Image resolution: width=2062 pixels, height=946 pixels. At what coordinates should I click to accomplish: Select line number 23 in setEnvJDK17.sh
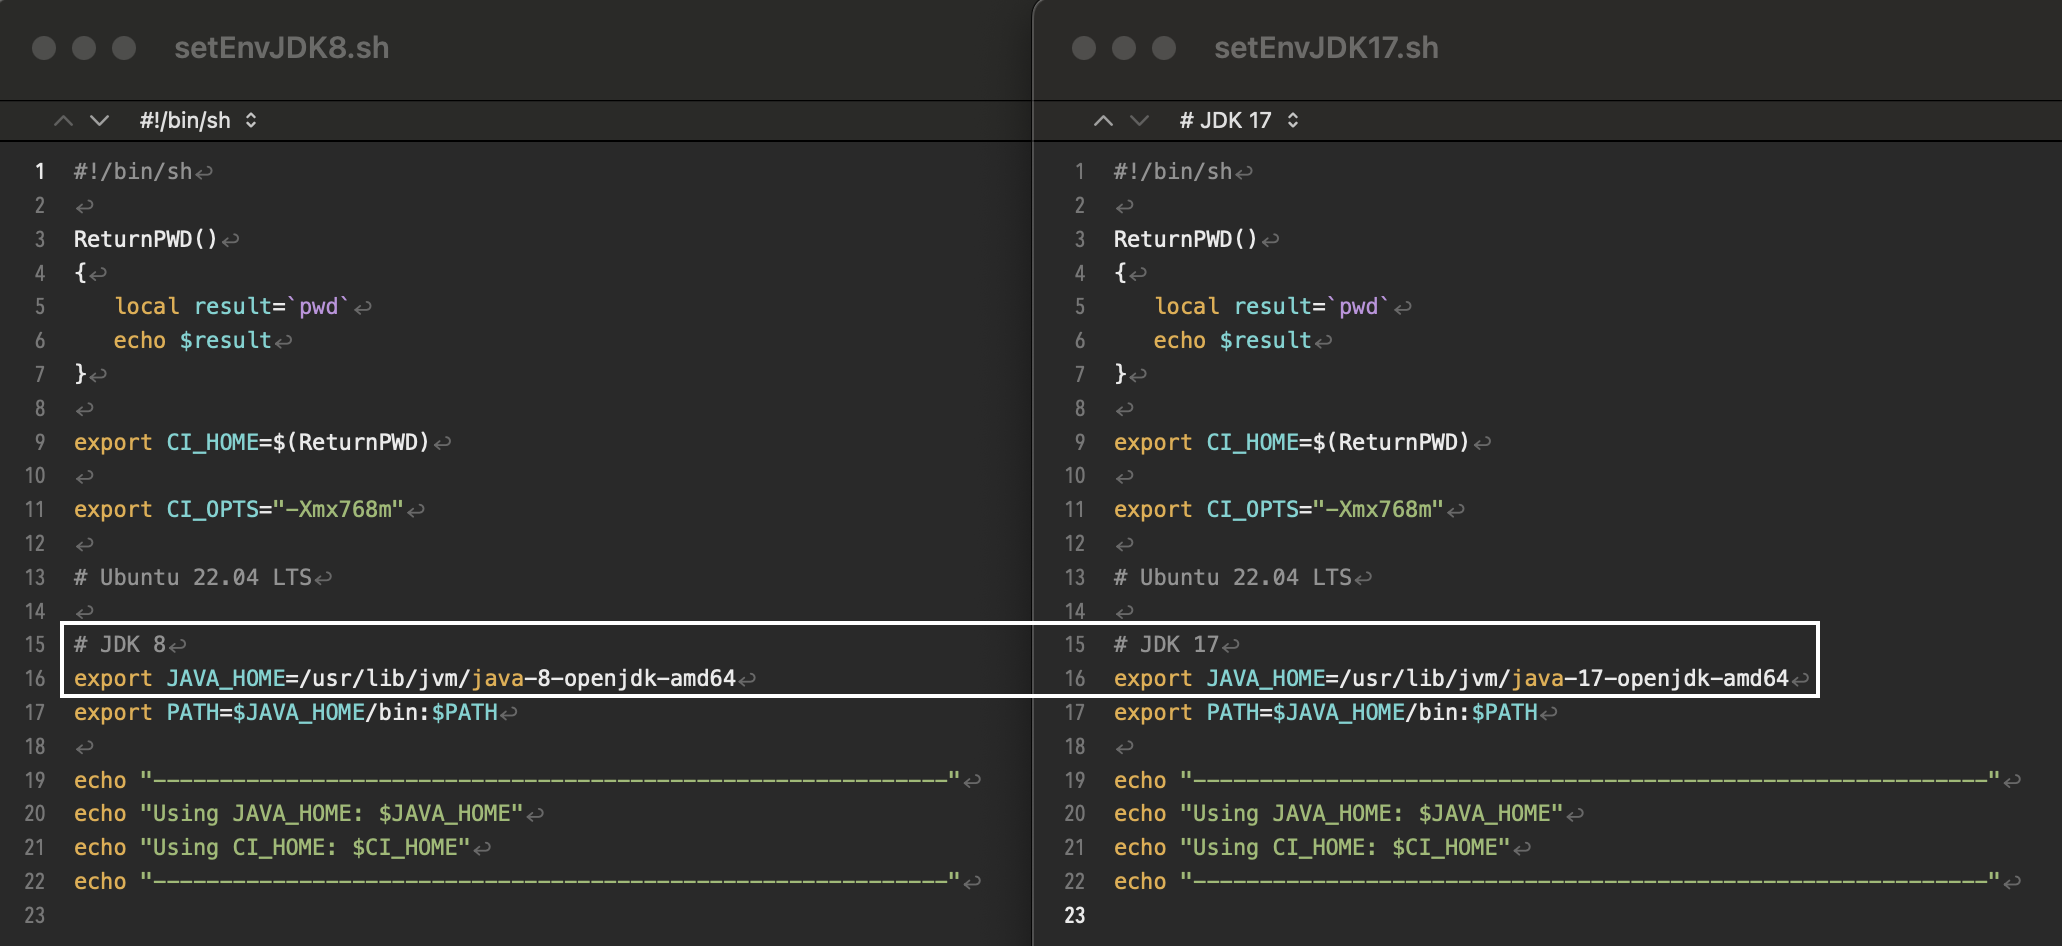[1075, 915]
